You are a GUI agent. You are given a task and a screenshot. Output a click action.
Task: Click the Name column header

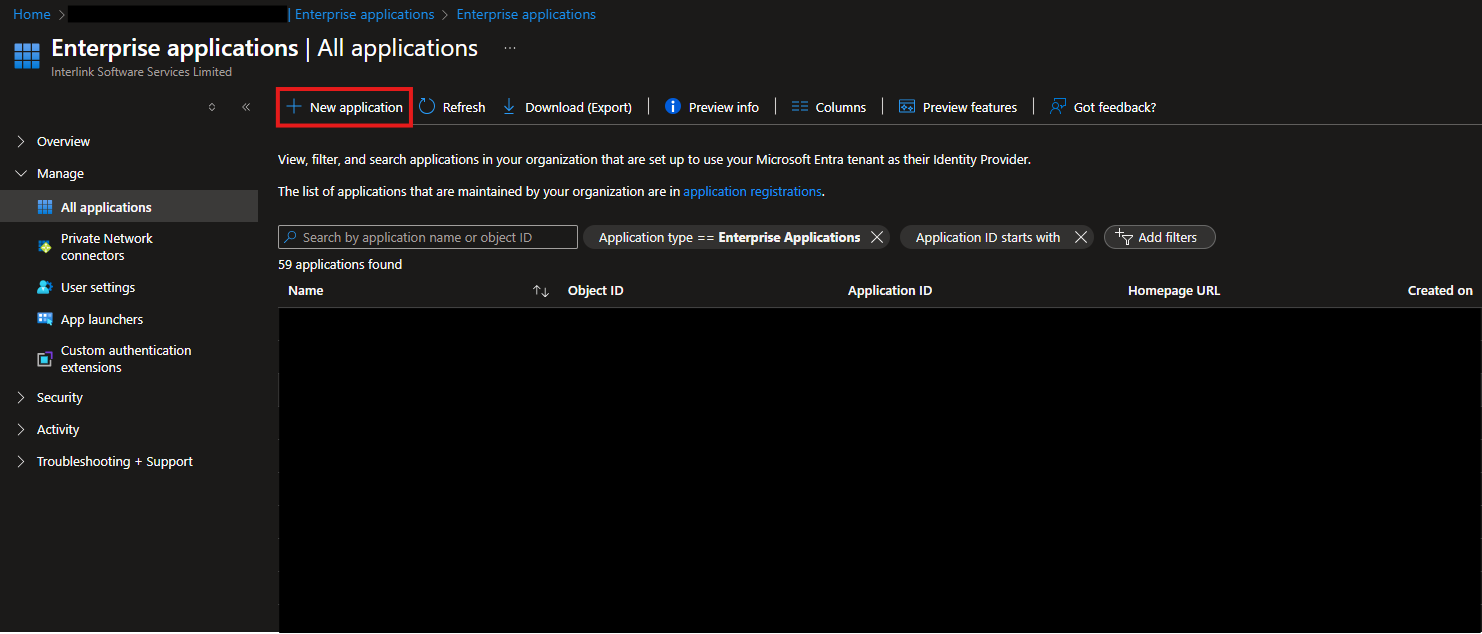(306, 291)
